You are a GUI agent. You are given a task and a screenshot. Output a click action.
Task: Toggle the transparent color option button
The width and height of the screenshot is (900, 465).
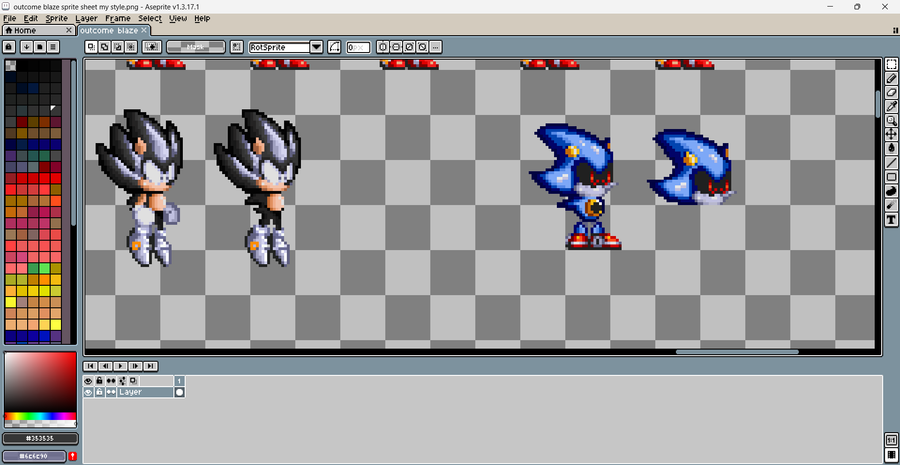tap(152, 47)
